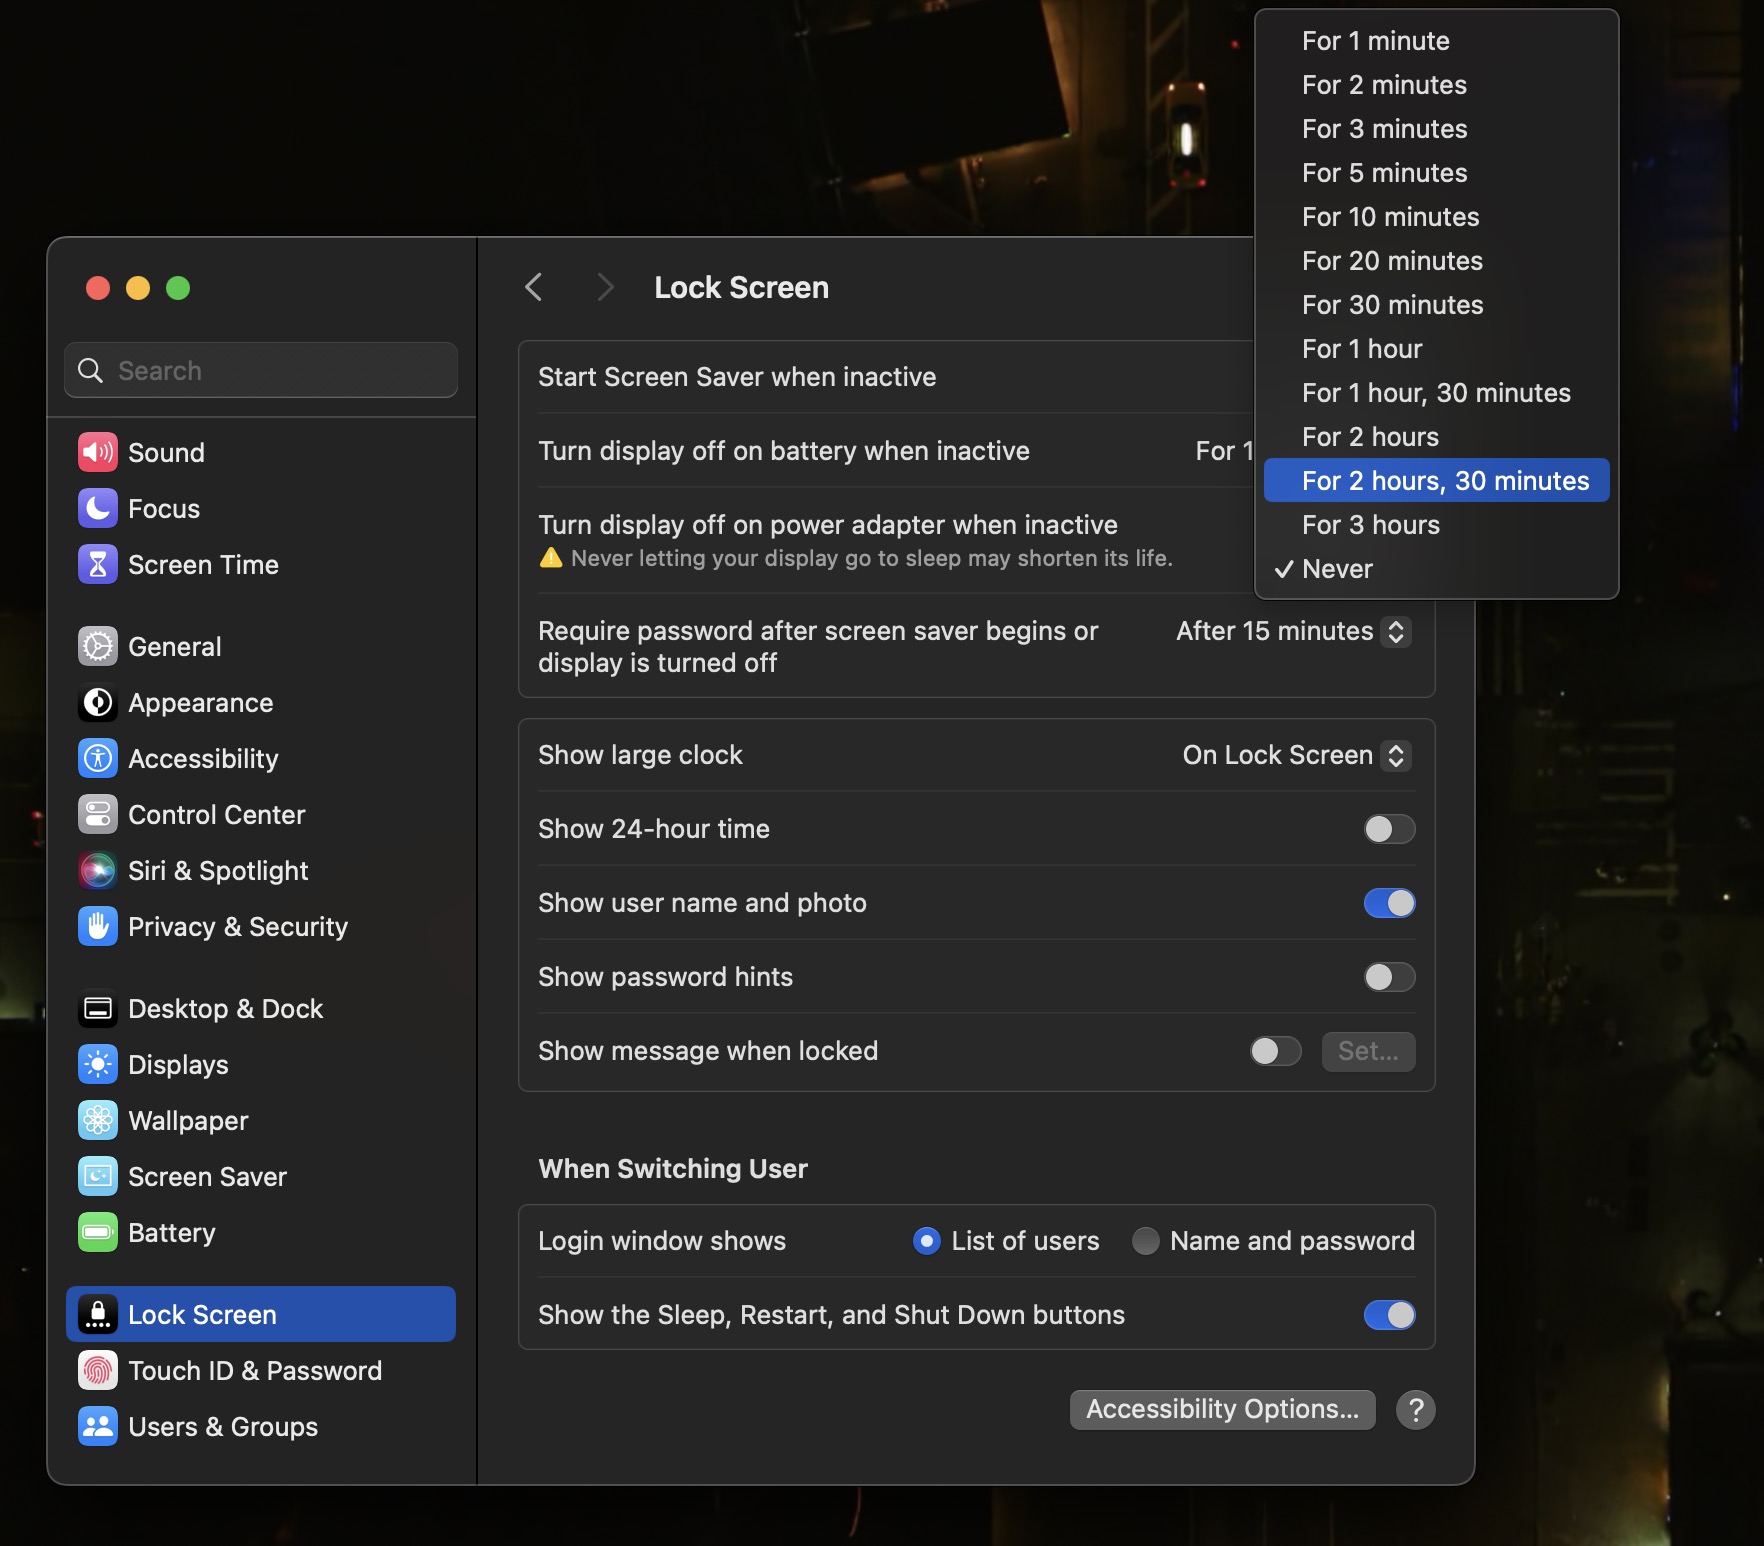This screenshot has height=1546, width=1764.
Task: Choose For 2 hours, 30 minutes option
Action: [x=1444, y=481]
